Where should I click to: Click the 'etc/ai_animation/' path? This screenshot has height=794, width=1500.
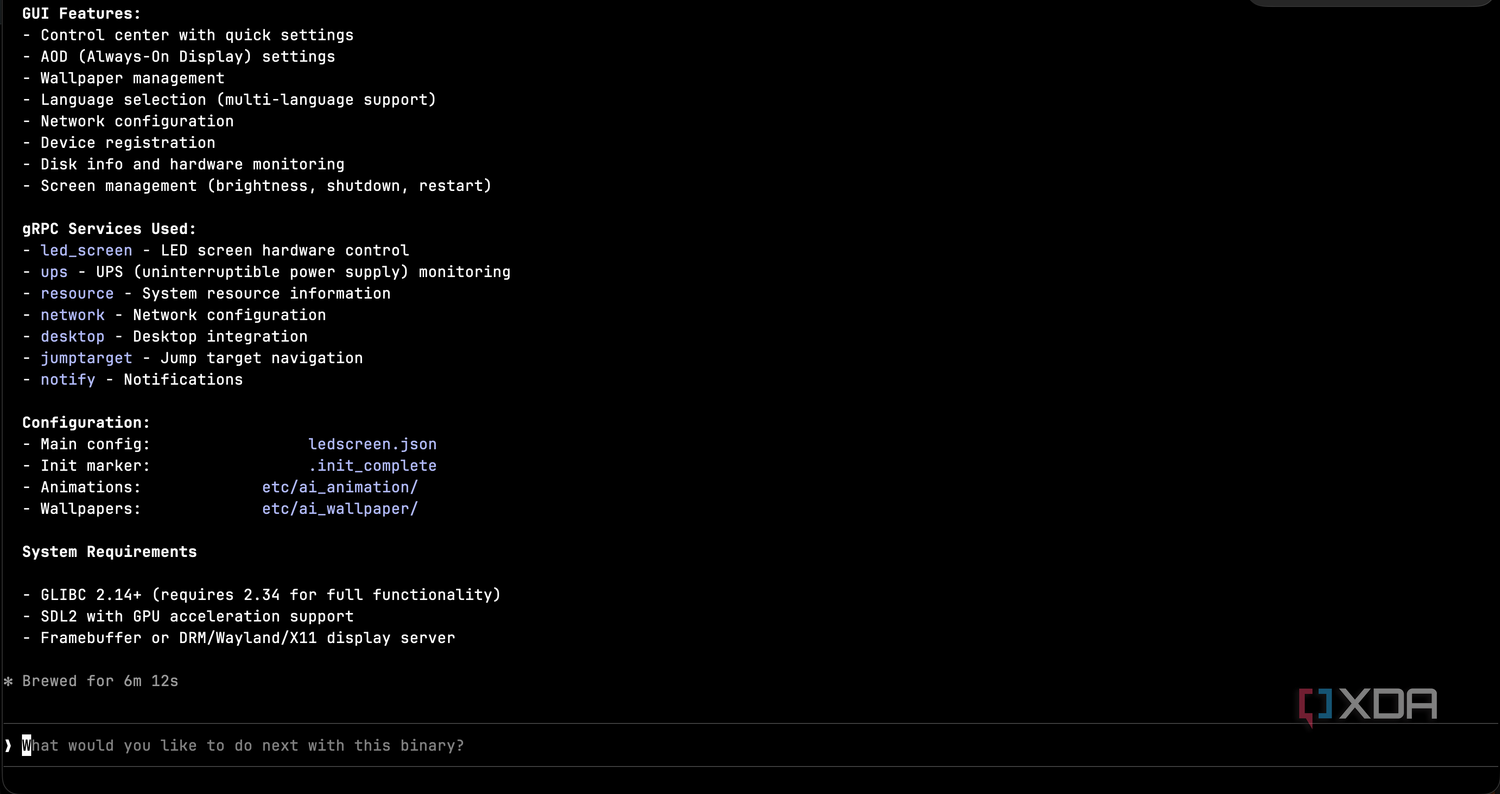[340, 487]
